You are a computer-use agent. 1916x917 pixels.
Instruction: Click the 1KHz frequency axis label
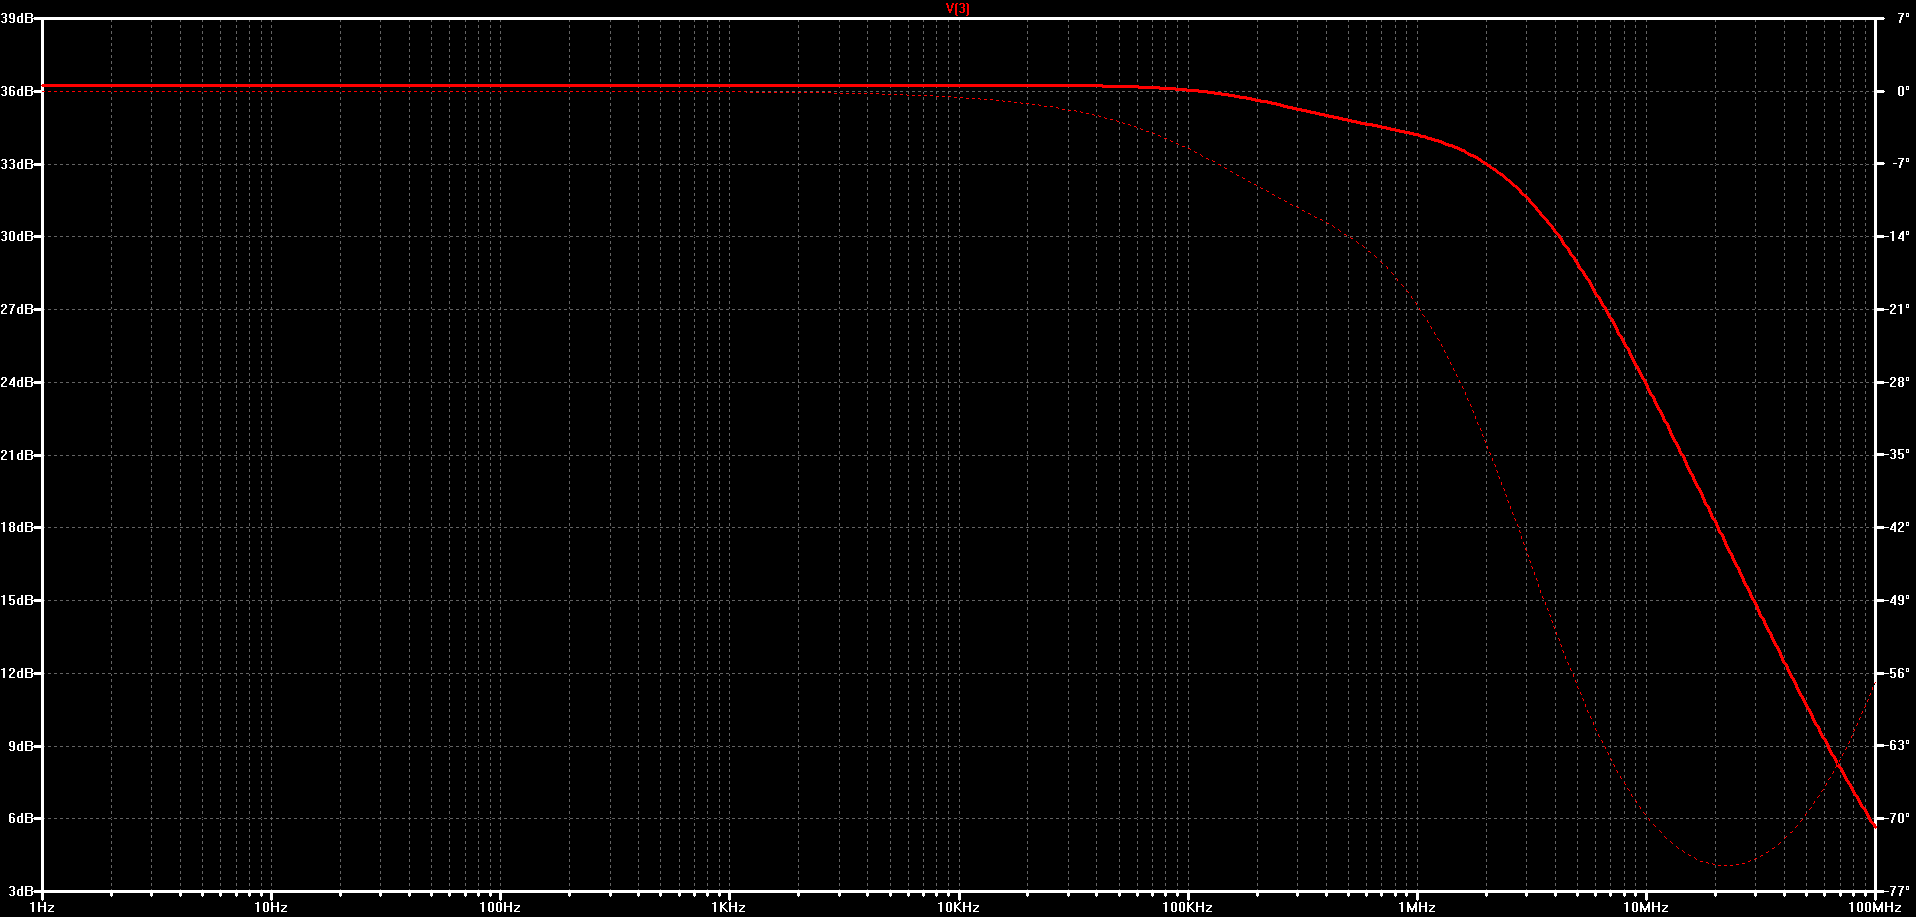pyautogui.click(x=729, y=908)
